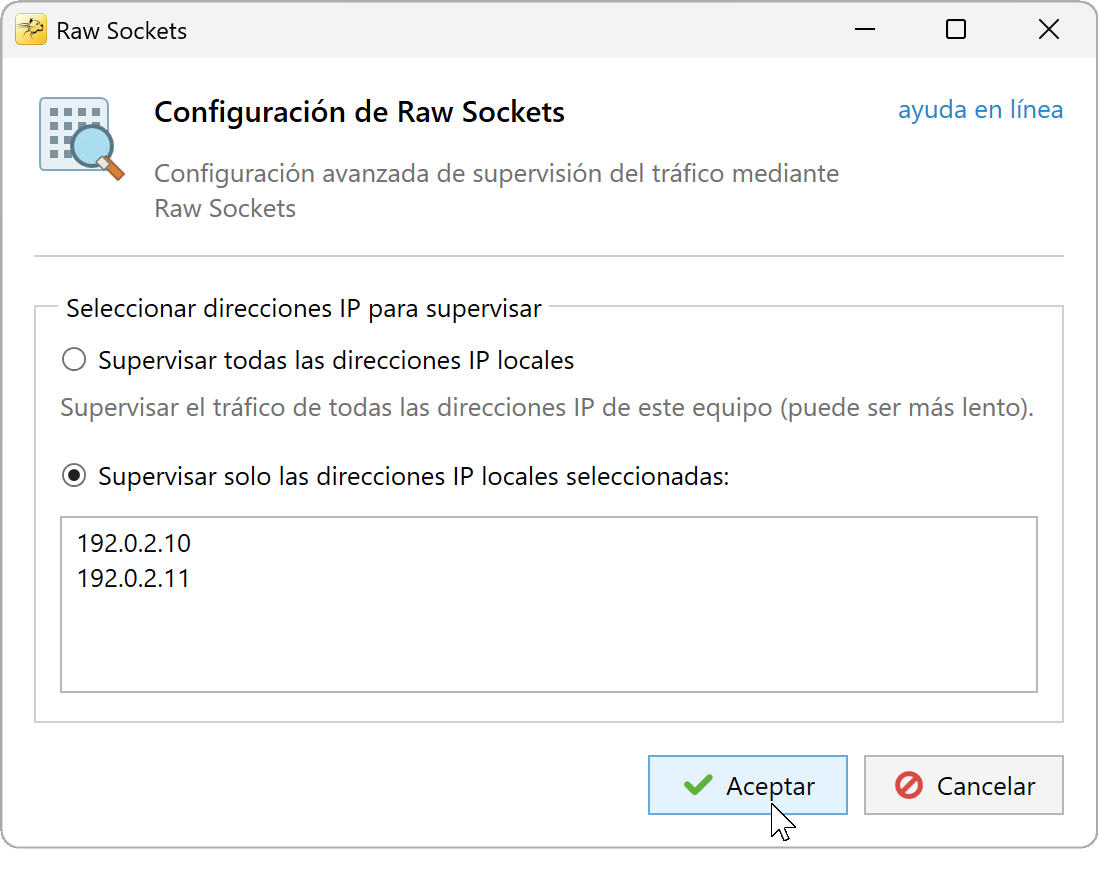The width and height of the screenshot is (1098, 872).
Task: Click the Raw Sockets app icon in title bar
Action: coord(31,30)
